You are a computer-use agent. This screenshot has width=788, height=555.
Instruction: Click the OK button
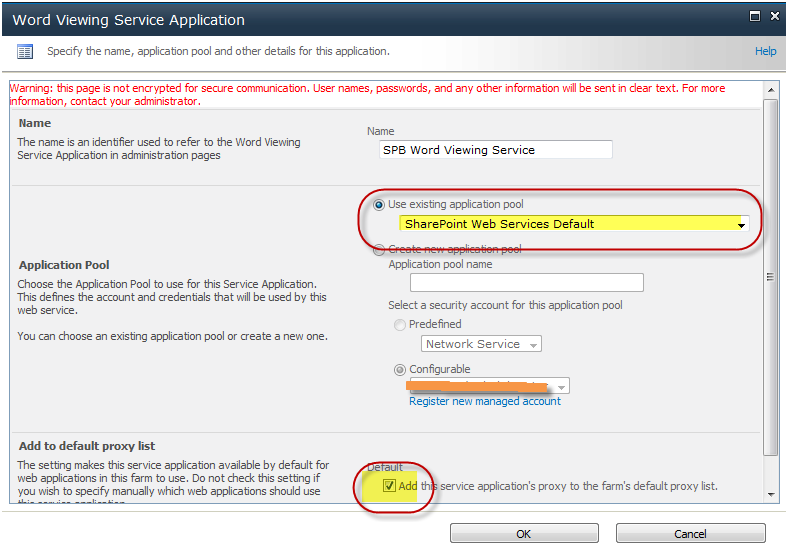click(524, 533)
